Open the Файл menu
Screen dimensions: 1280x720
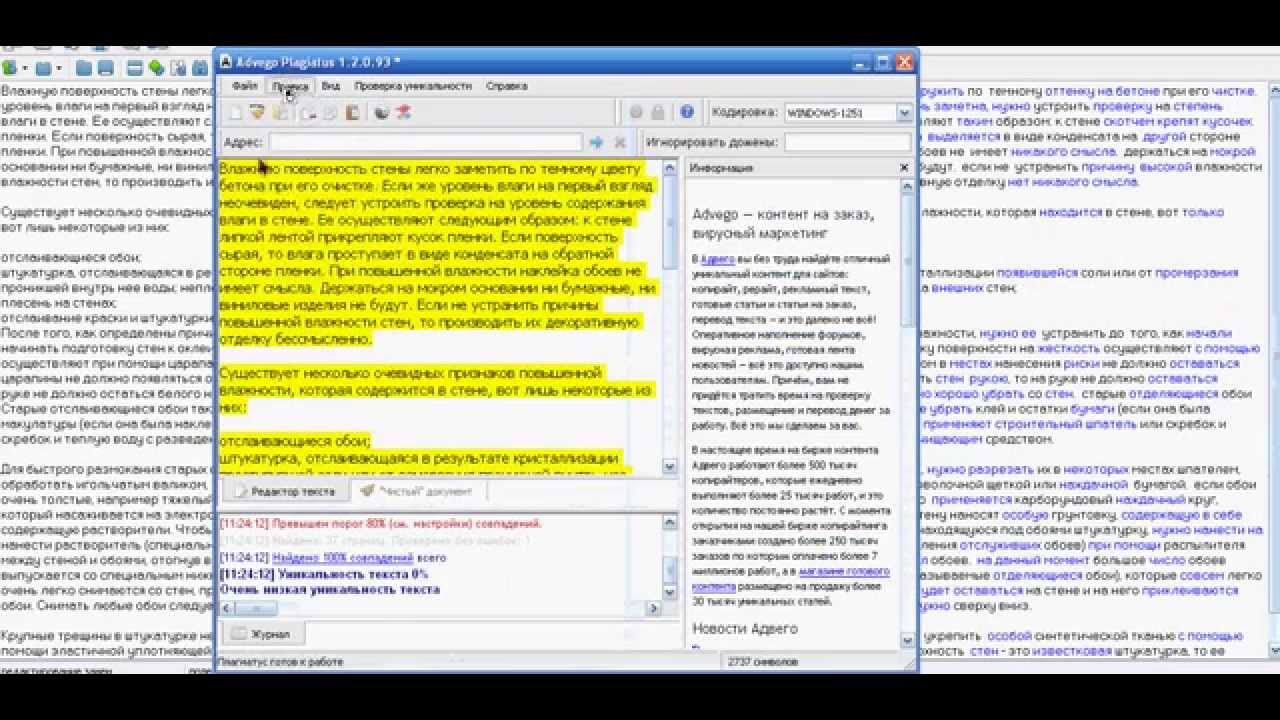point(245,86)
